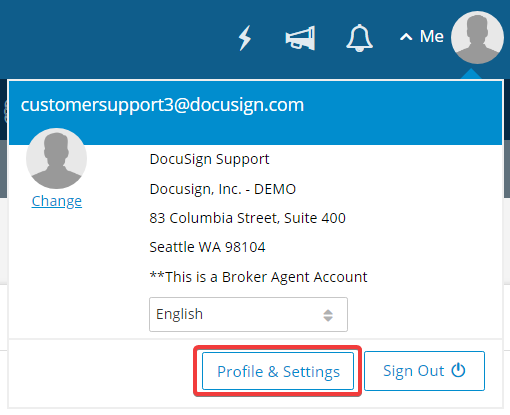This screenshot has width=510, height=415.
Task: Collapse the menu using the caret beside Me
Action: pos(406,37)
